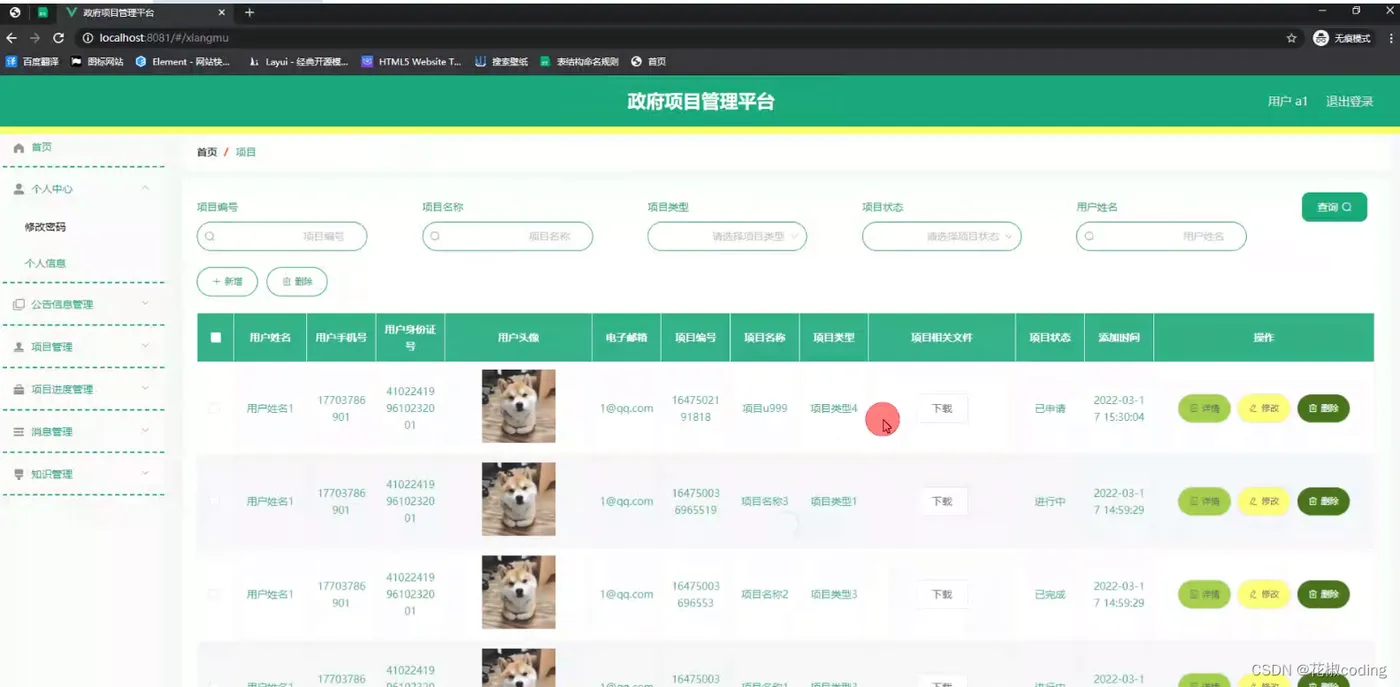Open the browser three-dot menu
Image resolution: width=1400 pixels, height=687 pixels.
pyautogui.click(x=1391, y=38)
